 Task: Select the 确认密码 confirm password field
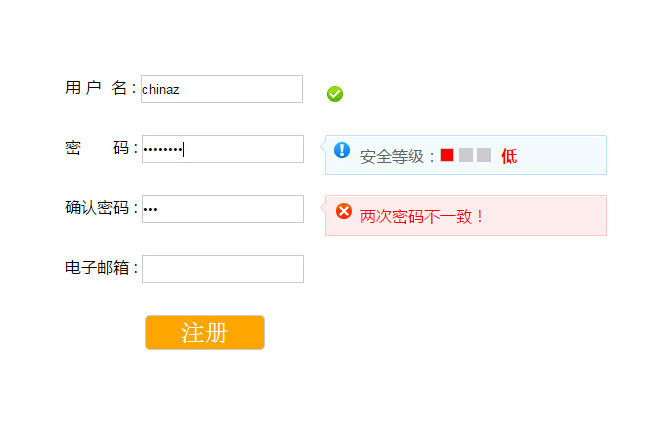222,209
